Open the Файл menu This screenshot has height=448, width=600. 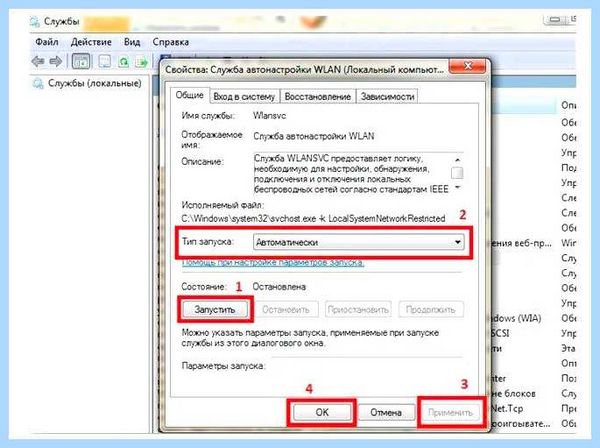[47, 42]
